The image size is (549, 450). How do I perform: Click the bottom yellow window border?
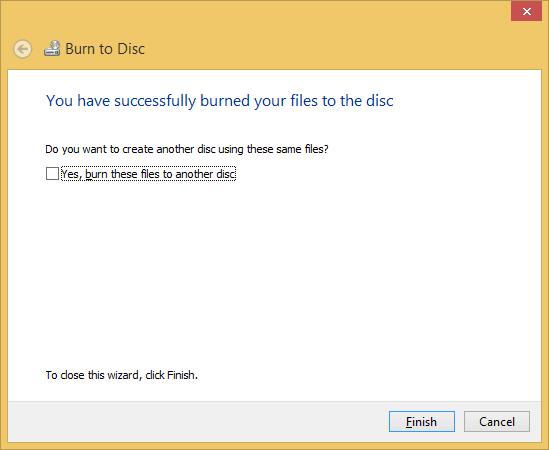click(274, 446)
